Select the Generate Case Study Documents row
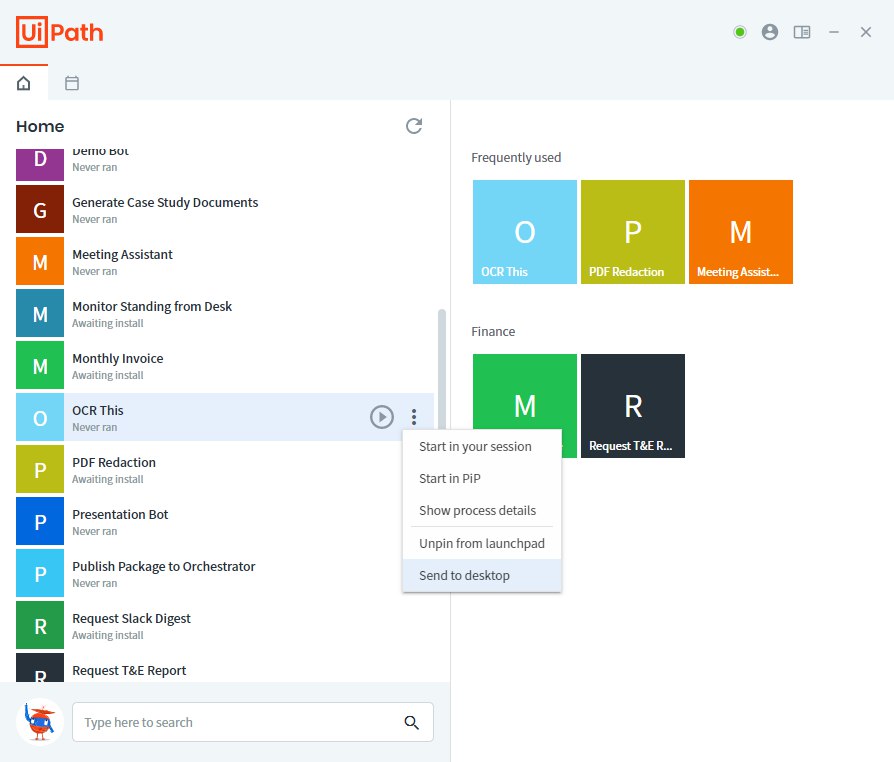The width and height of the screenshot is (894, 762). pyautogui.click(x=225, y=209)
